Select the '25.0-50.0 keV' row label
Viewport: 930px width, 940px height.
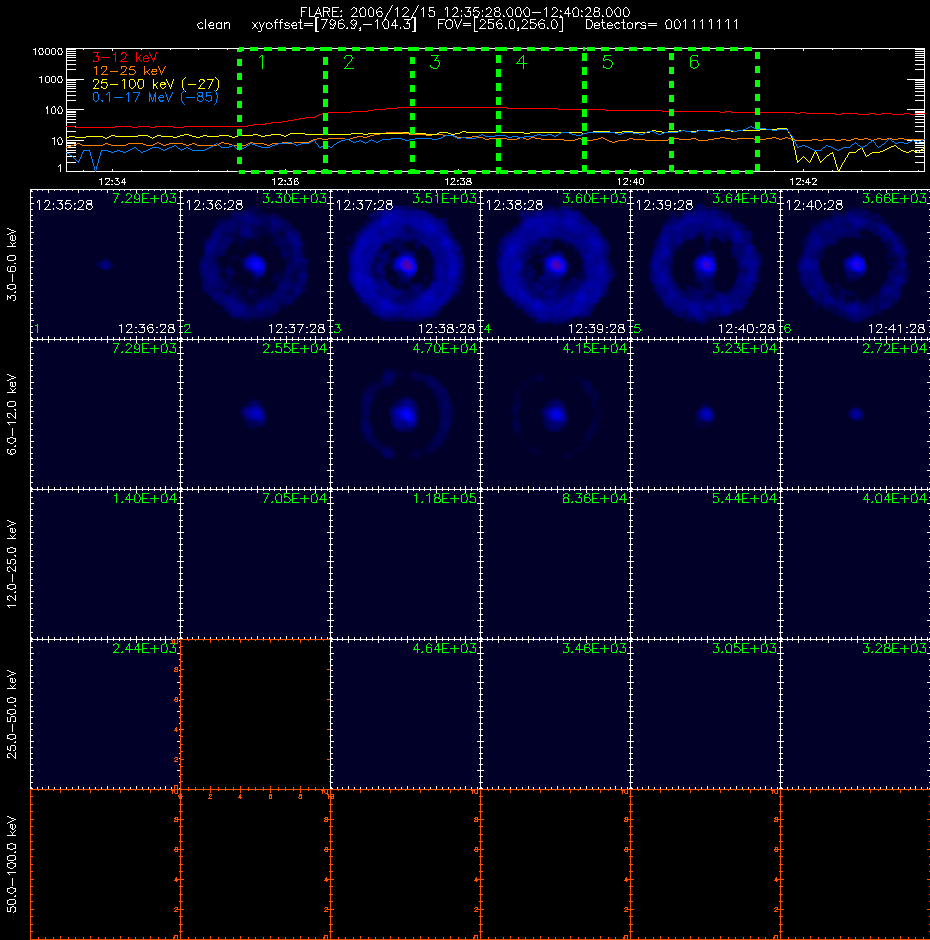(12, 714)
